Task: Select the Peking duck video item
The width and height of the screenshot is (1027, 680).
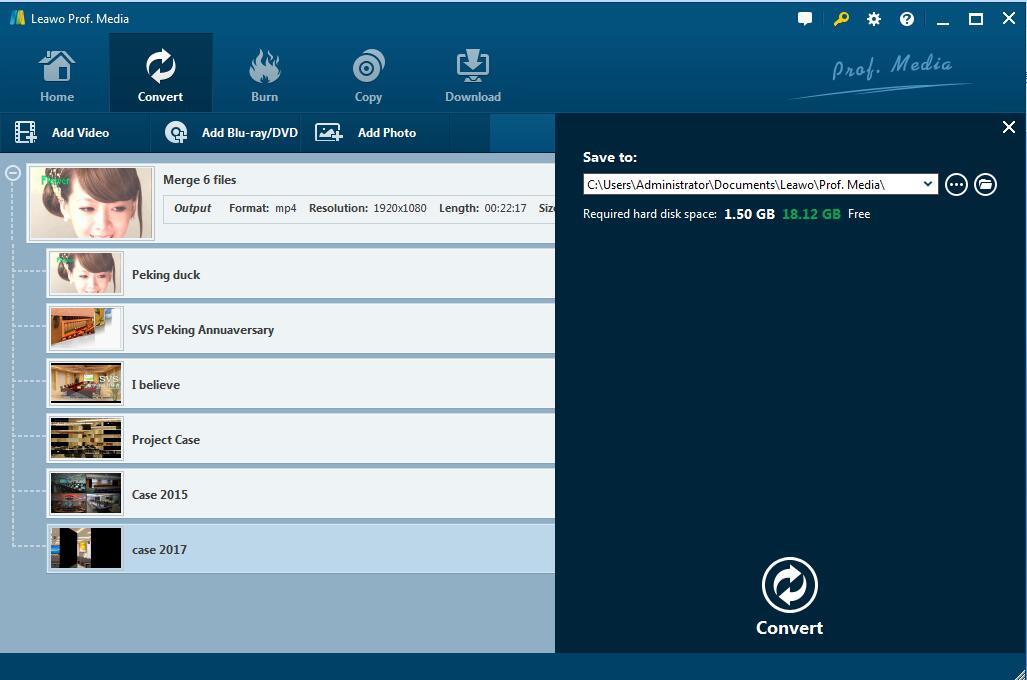Action: (300, 274)
